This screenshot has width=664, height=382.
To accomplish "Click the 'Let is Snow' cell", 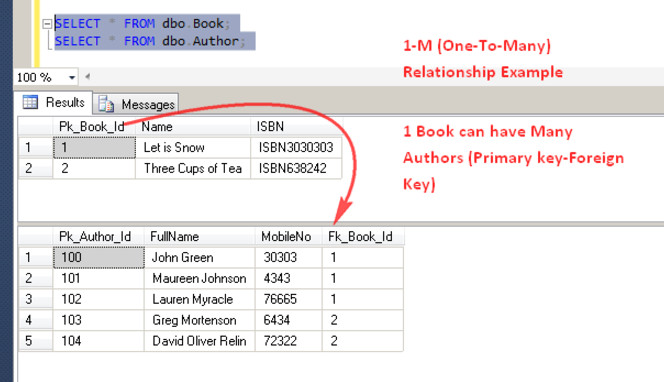I will 193,147.
